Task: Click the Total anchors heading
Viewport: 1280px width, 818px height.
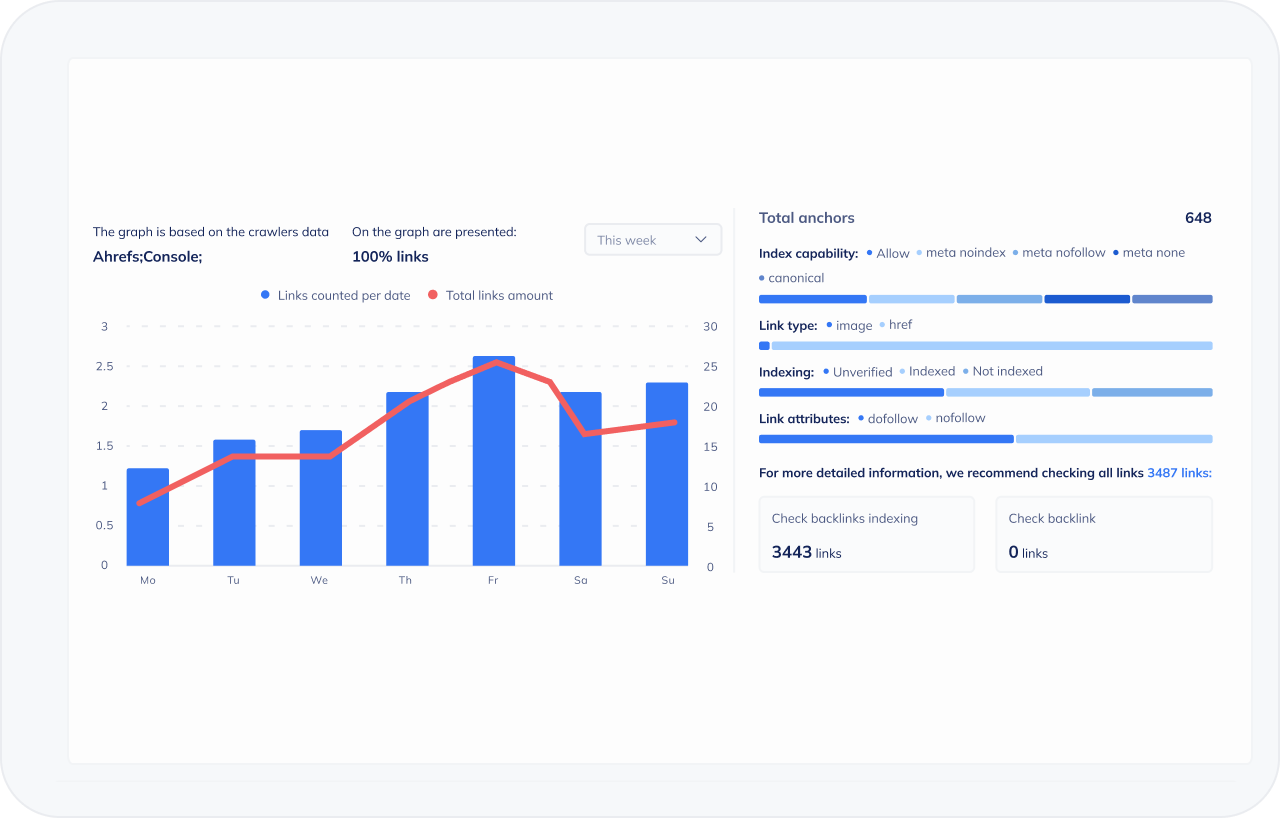Action: [x=807, y=218]
